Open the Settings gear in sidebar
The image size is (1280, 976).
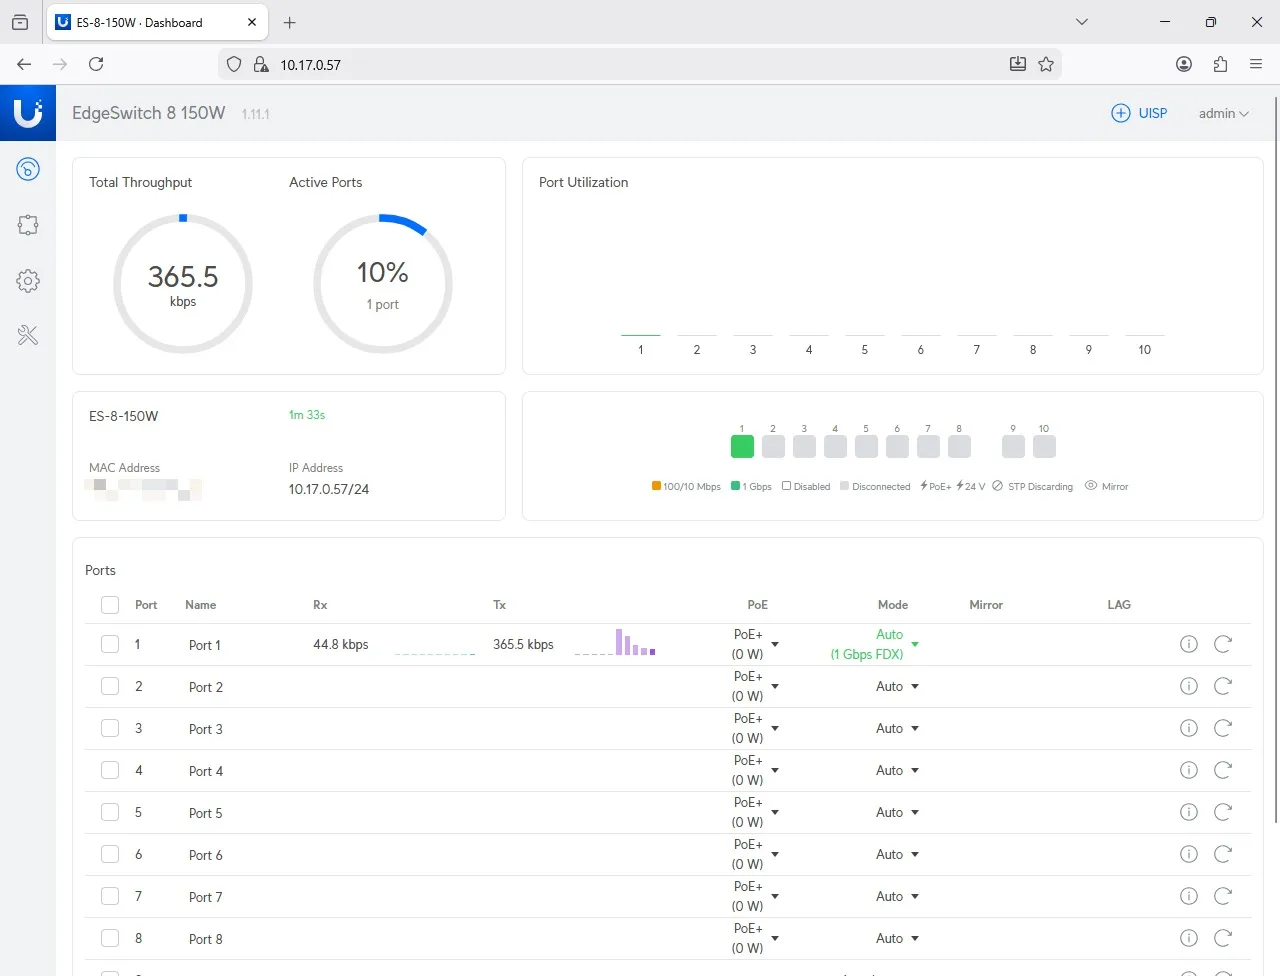(28, 281)
